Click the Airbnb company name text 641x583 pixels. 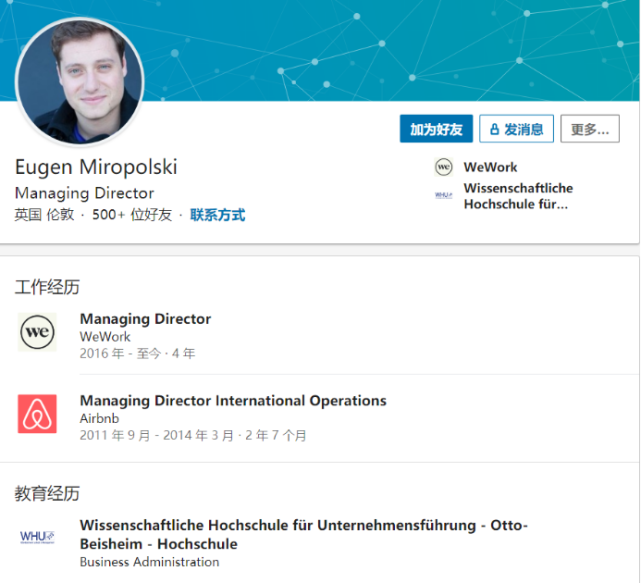pyautogui.click(x=99, y=419)
